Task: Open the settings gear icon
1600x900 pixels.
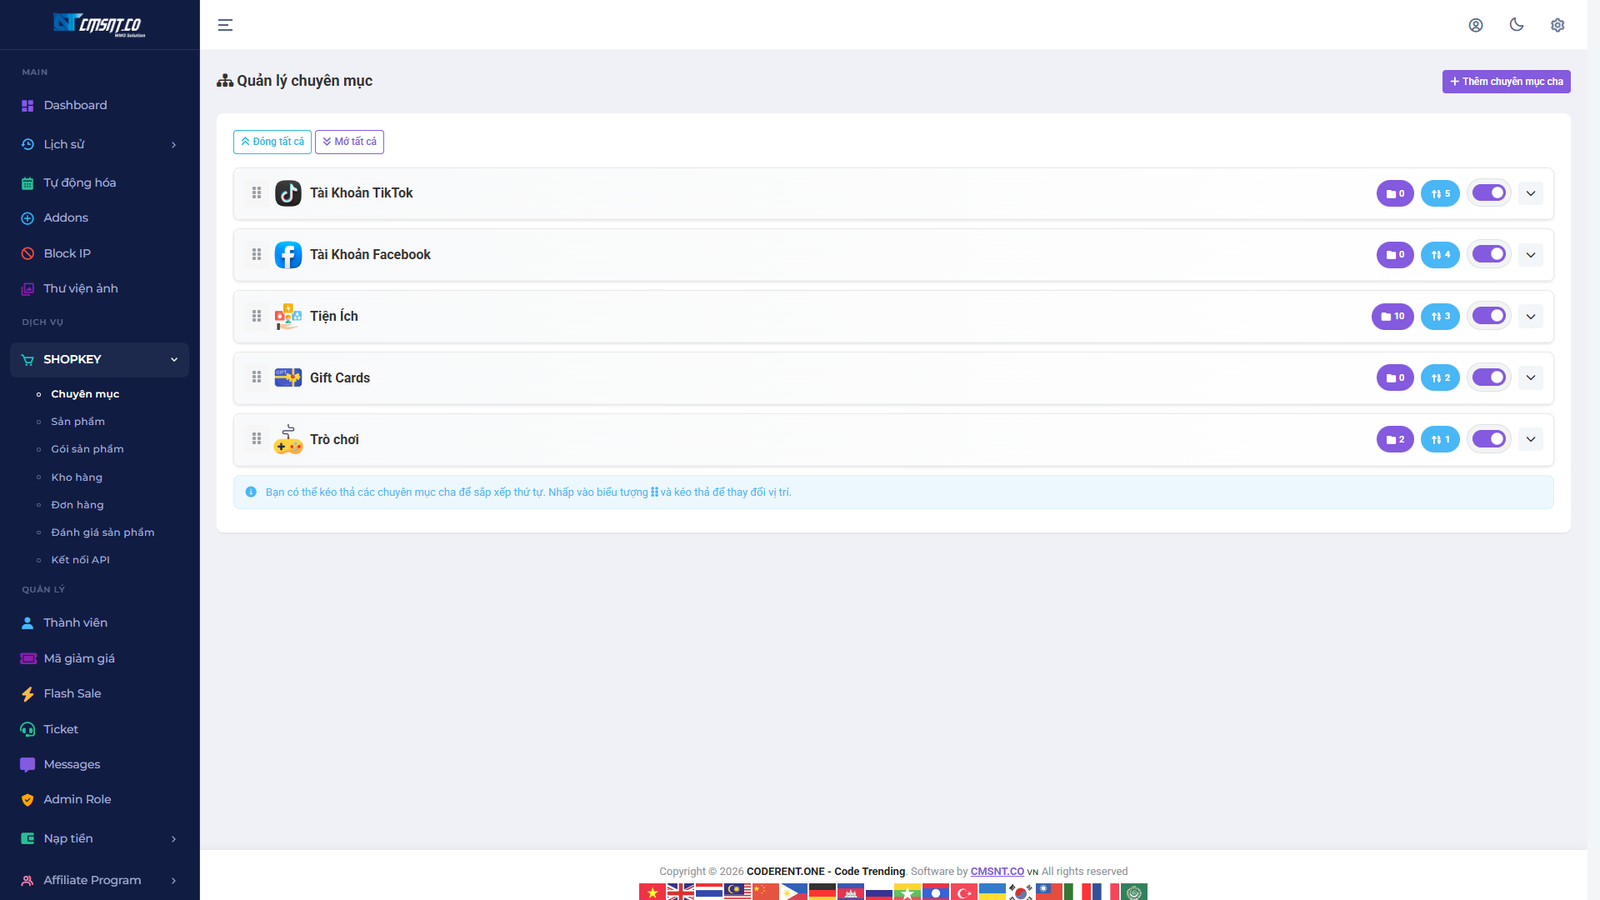Action: [1557, 25]
